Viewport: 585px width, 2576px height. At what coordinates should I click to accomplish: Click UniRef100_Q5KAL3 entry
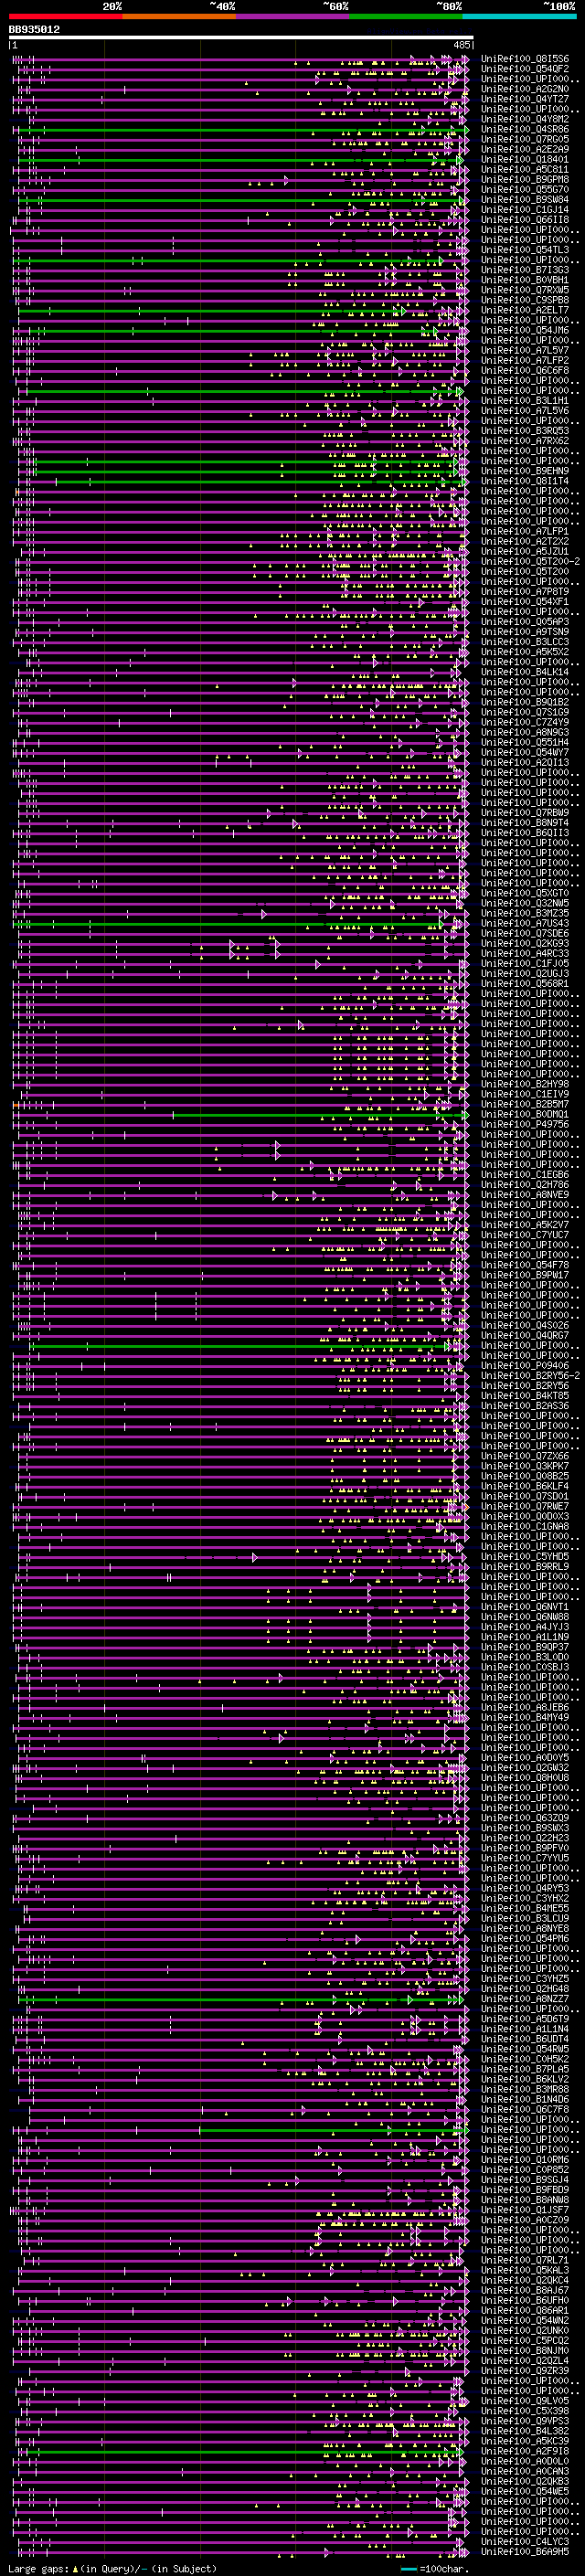coord(525,2269)
